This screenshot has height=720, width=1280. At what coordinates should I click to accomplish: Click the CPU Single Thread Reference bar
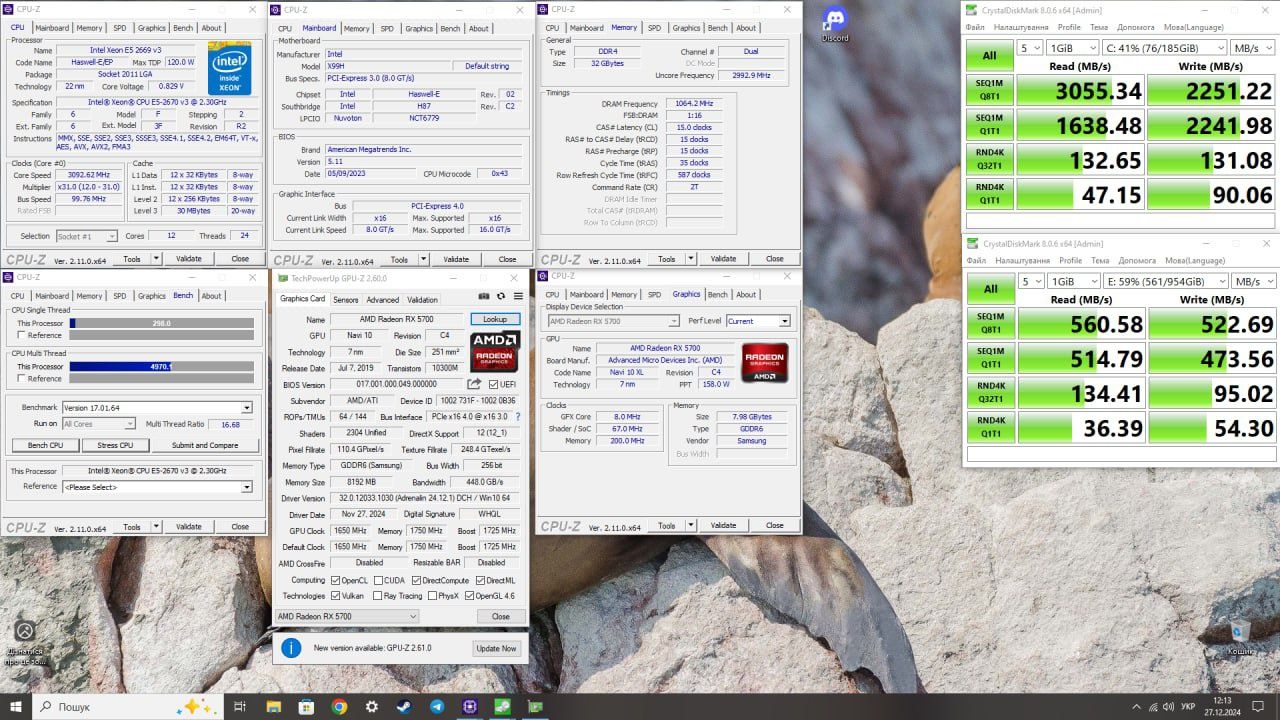[x=161, y=335]
